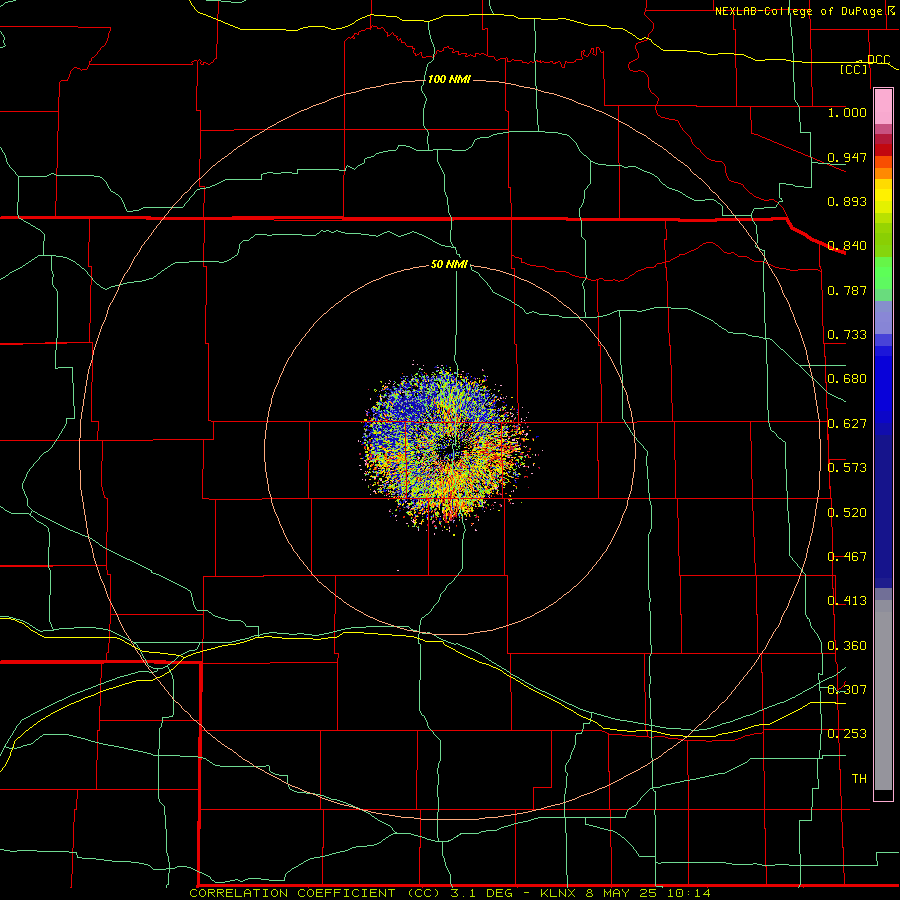Click the 1.000 scale value
Viewport: 900px width, 900px height.
(x=847, y=112)
